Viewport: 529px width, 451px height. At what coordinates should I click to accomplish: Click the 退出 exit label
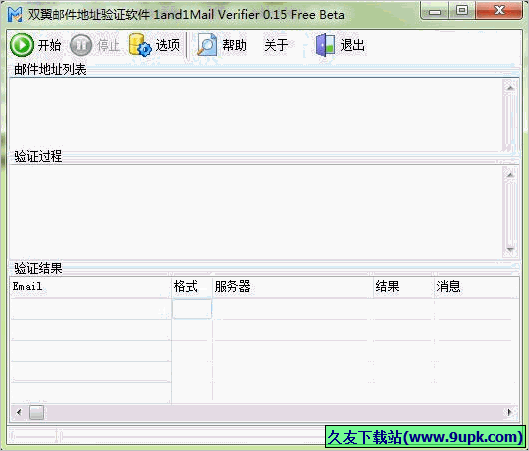[x=353, y=45]
